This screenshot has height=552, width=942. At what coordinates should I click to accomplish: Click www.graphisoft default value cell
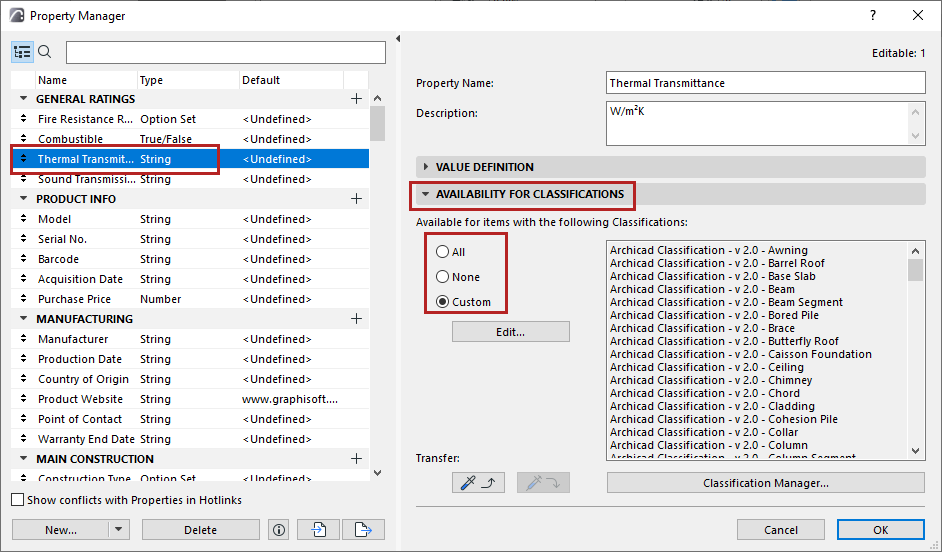[x=290, y=399]
